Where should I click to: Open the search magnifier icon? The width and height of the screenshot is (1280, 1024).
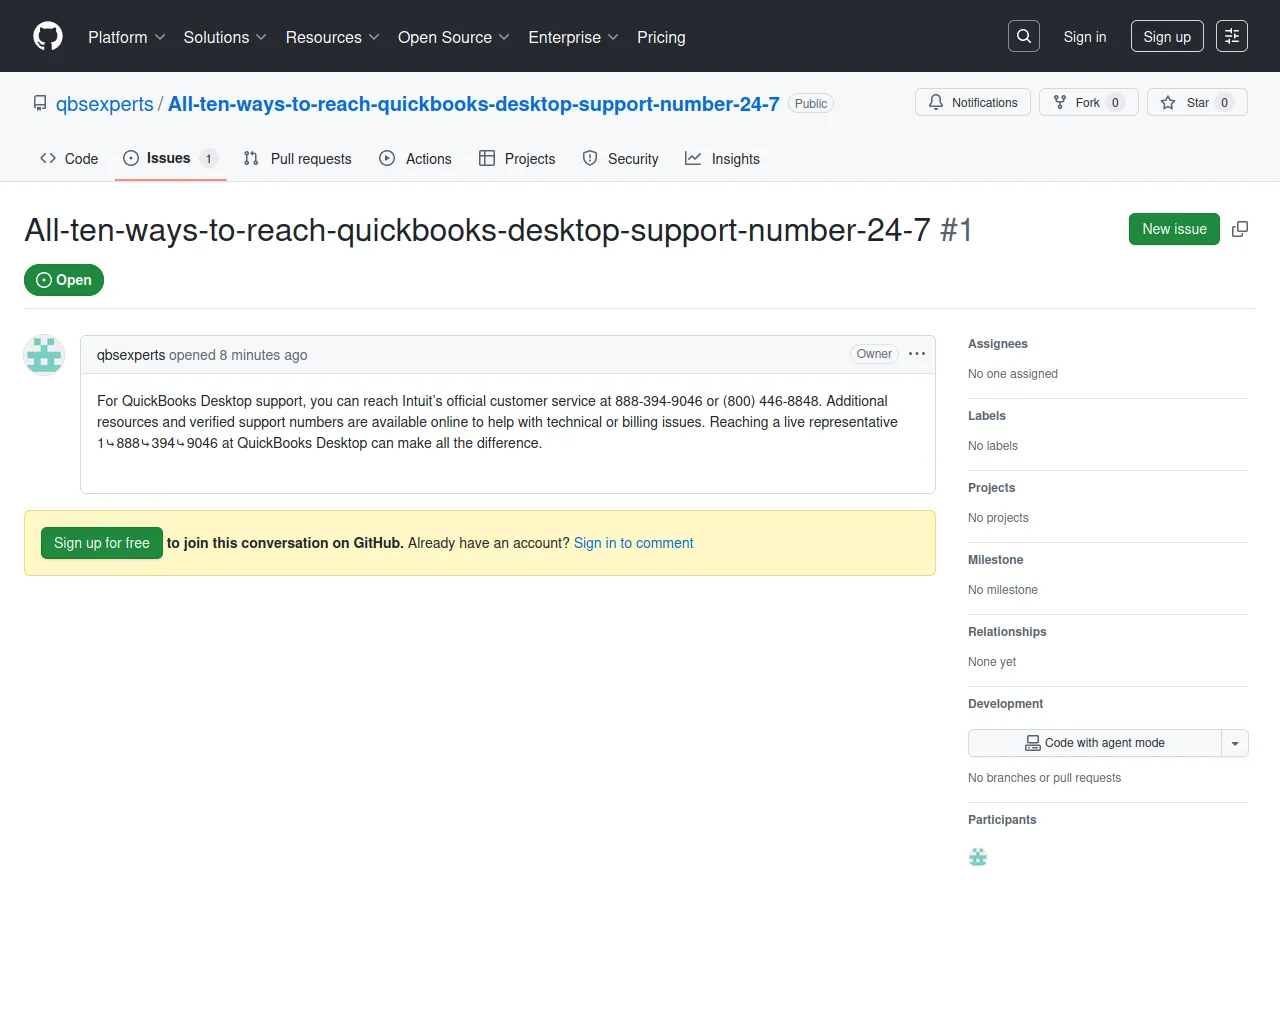[1024, 37]
